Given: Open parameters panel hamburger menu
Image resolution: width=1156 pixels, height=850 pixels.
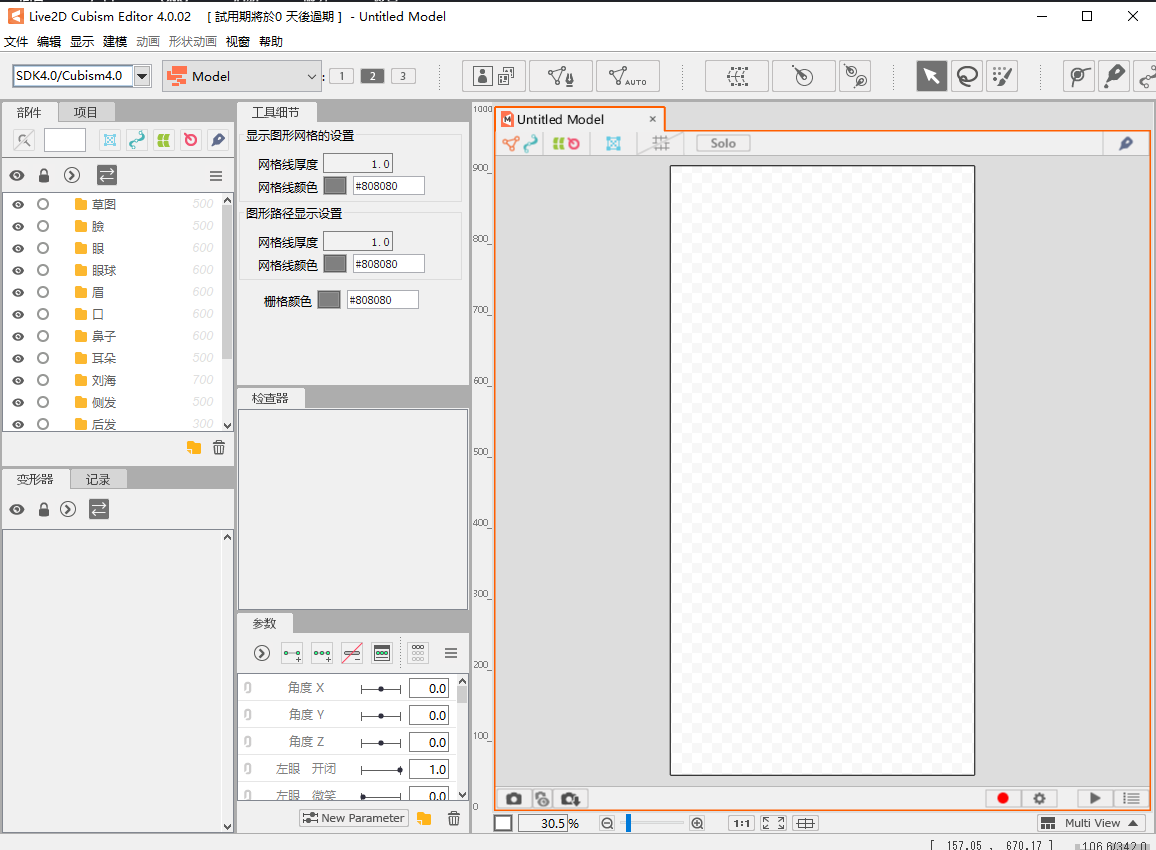Looking at the screenshot, I should tap(451, 653).
